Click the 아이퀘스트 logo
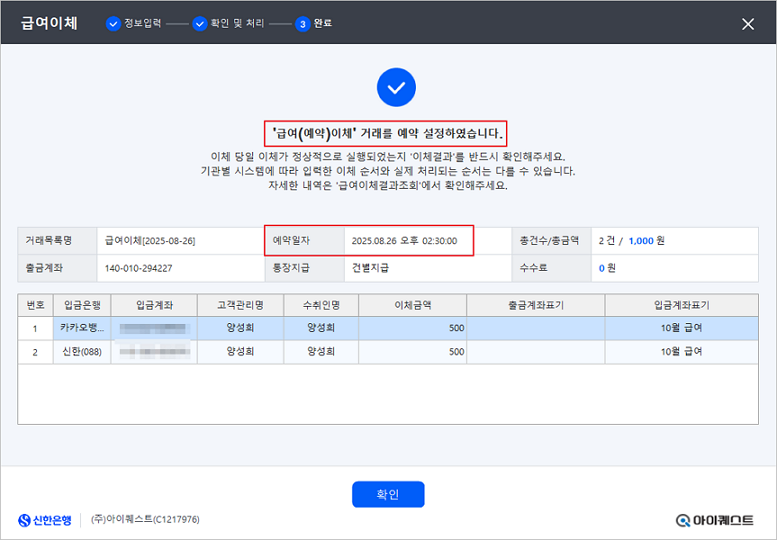The height and width of the screenshot is (540, 777). 714,520
